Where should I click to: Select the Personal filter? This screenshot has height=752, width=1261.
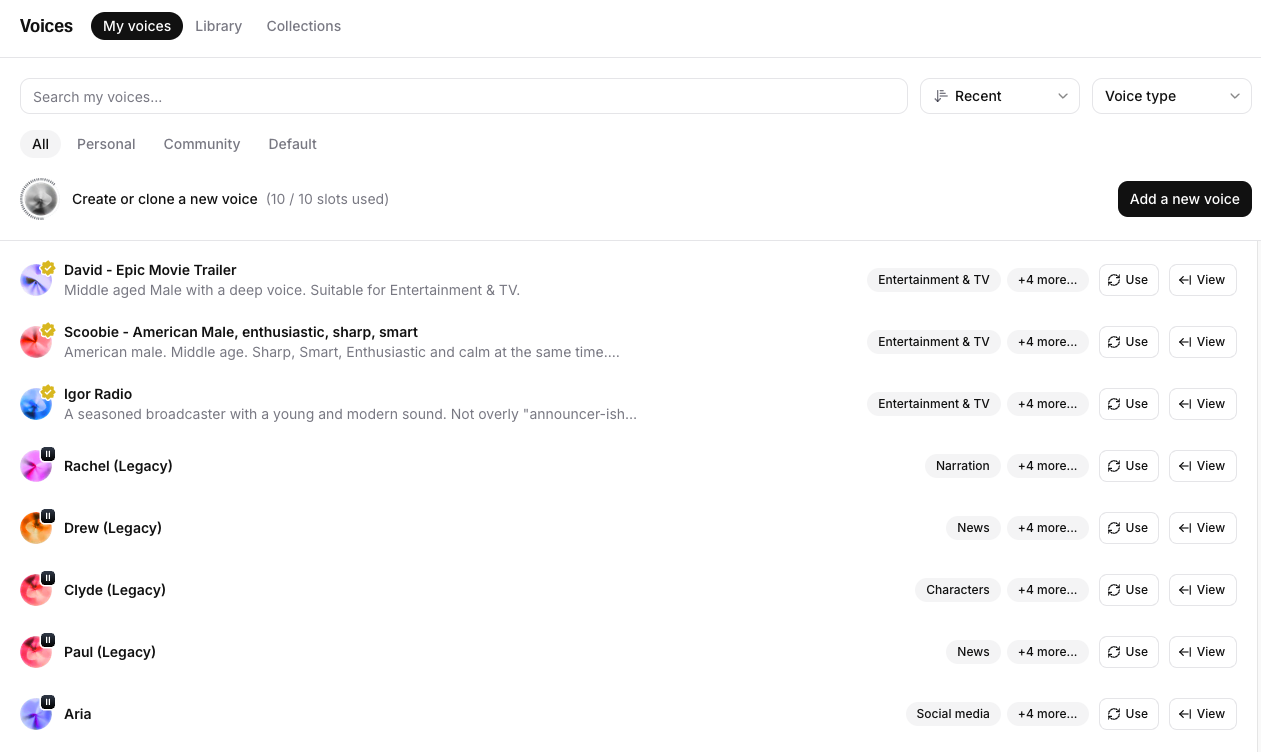tap(106, 144)
